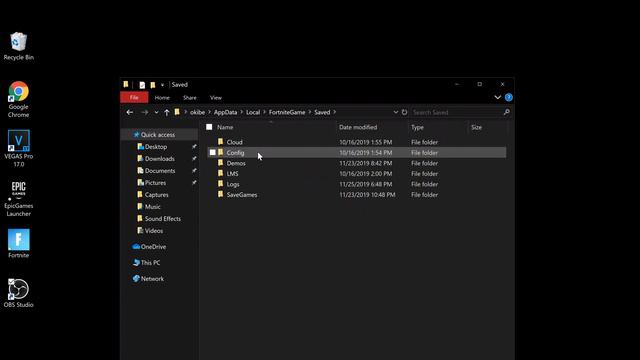640x360 pixels.
Task: Expand the chevron after Local in path
Action: pyautogui.click(x=264, y=112)
